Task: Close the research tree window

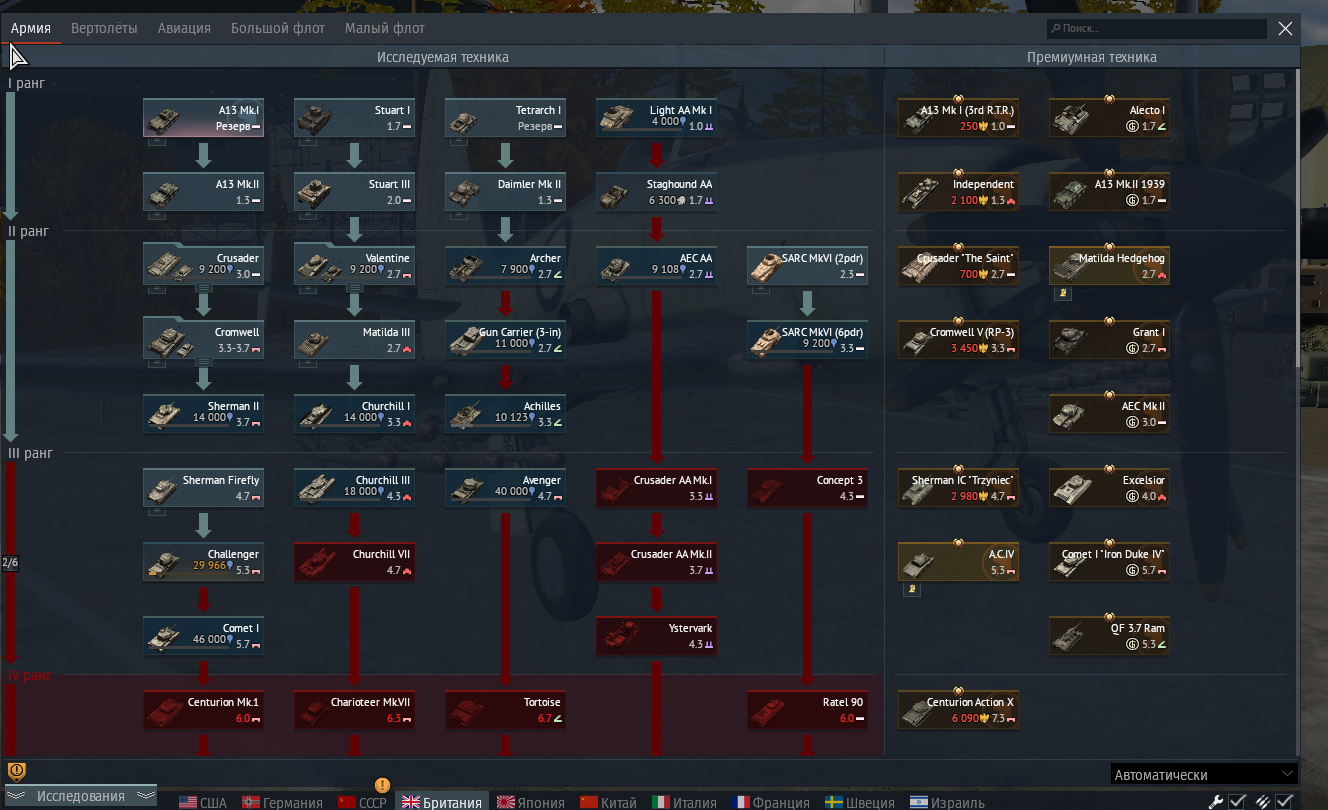Action: (1286, 29)
